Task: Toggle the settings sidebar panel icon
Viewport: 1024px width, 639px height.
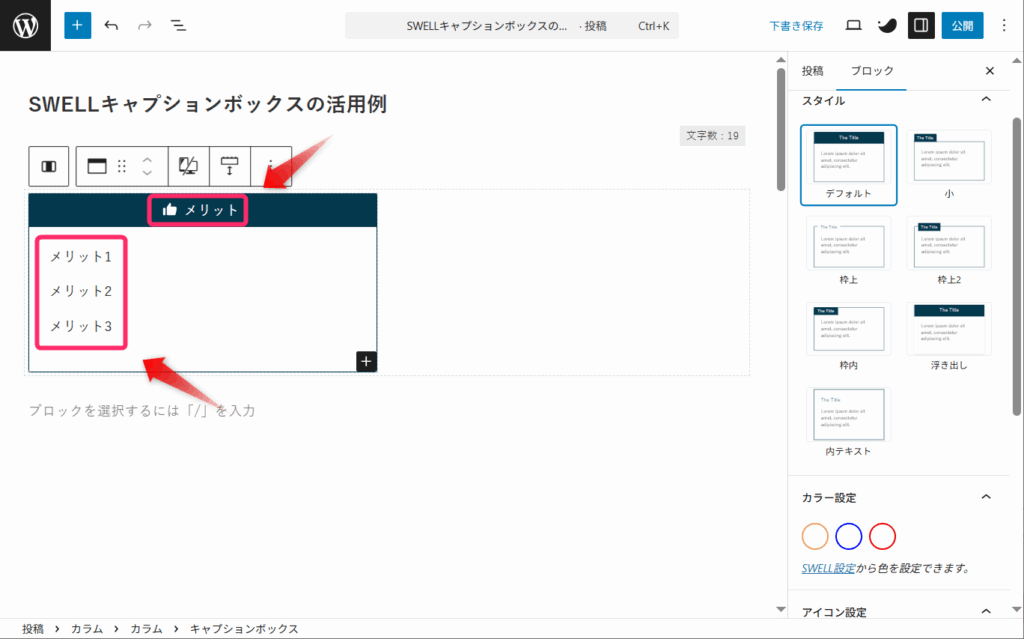Action: [921, 25]
